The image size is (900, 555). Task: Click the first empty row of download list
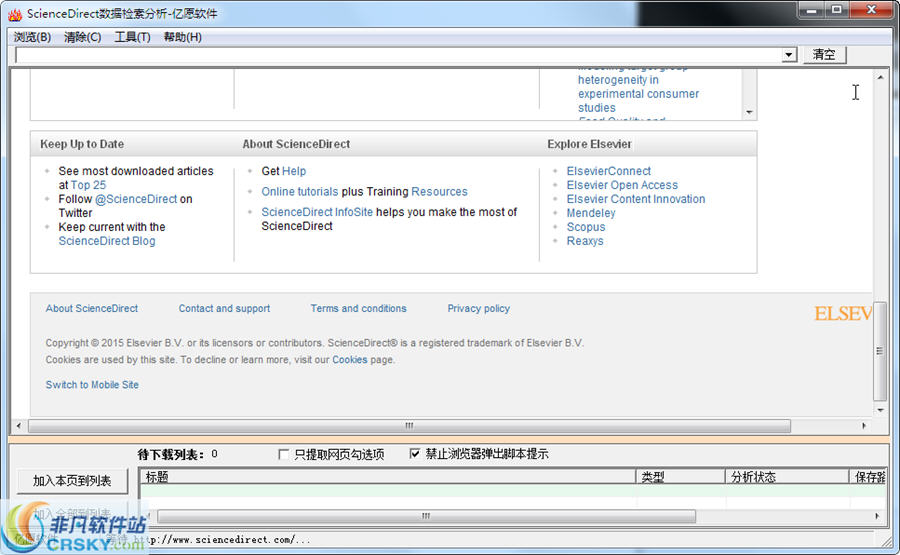[513, 491]
